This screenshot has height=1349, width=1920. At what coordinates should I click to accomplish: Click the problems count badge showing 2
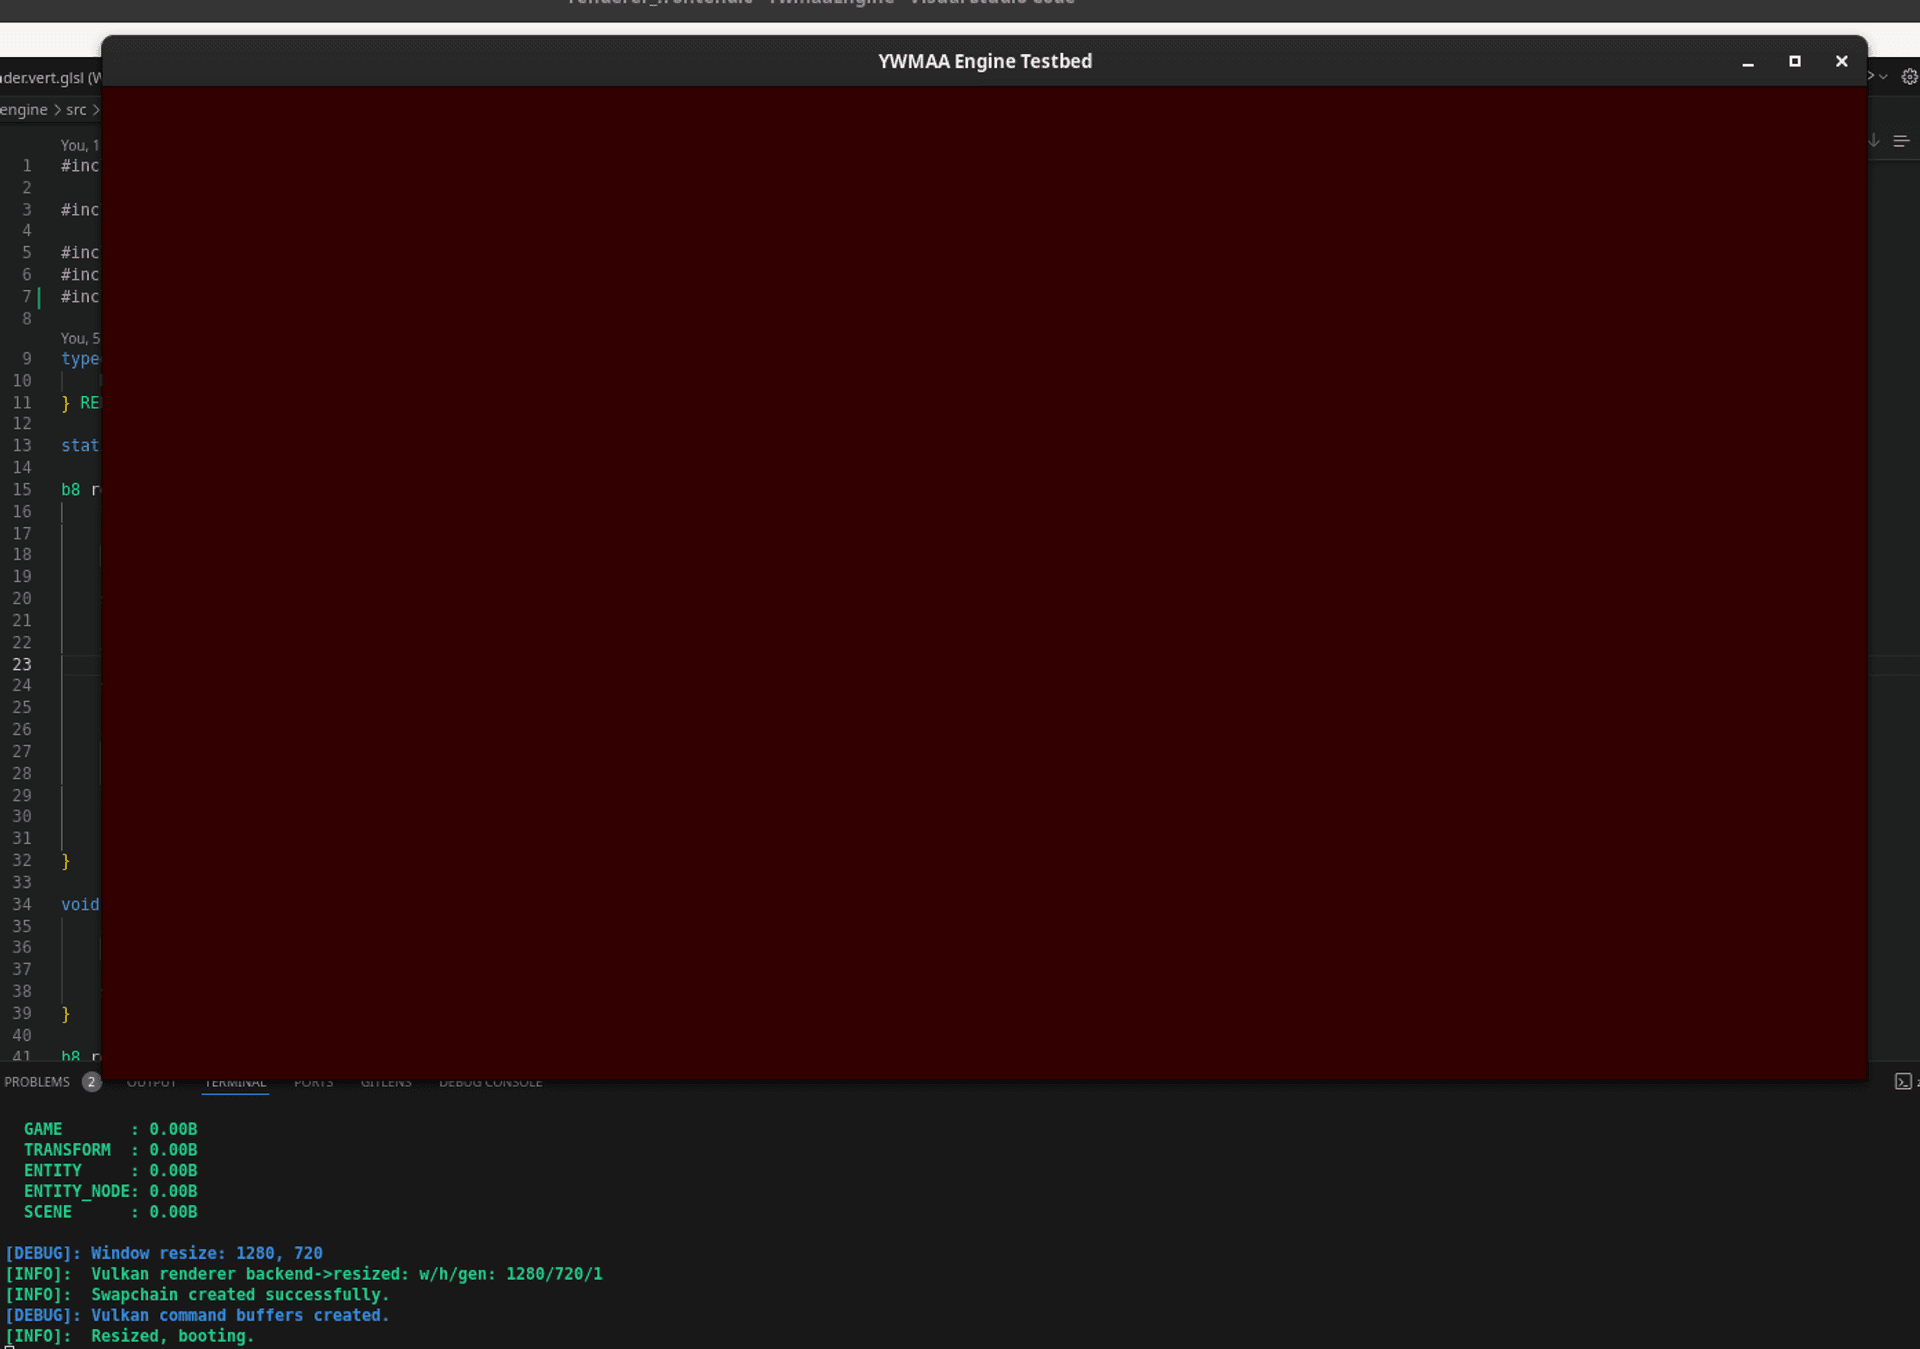(91, 1082)
